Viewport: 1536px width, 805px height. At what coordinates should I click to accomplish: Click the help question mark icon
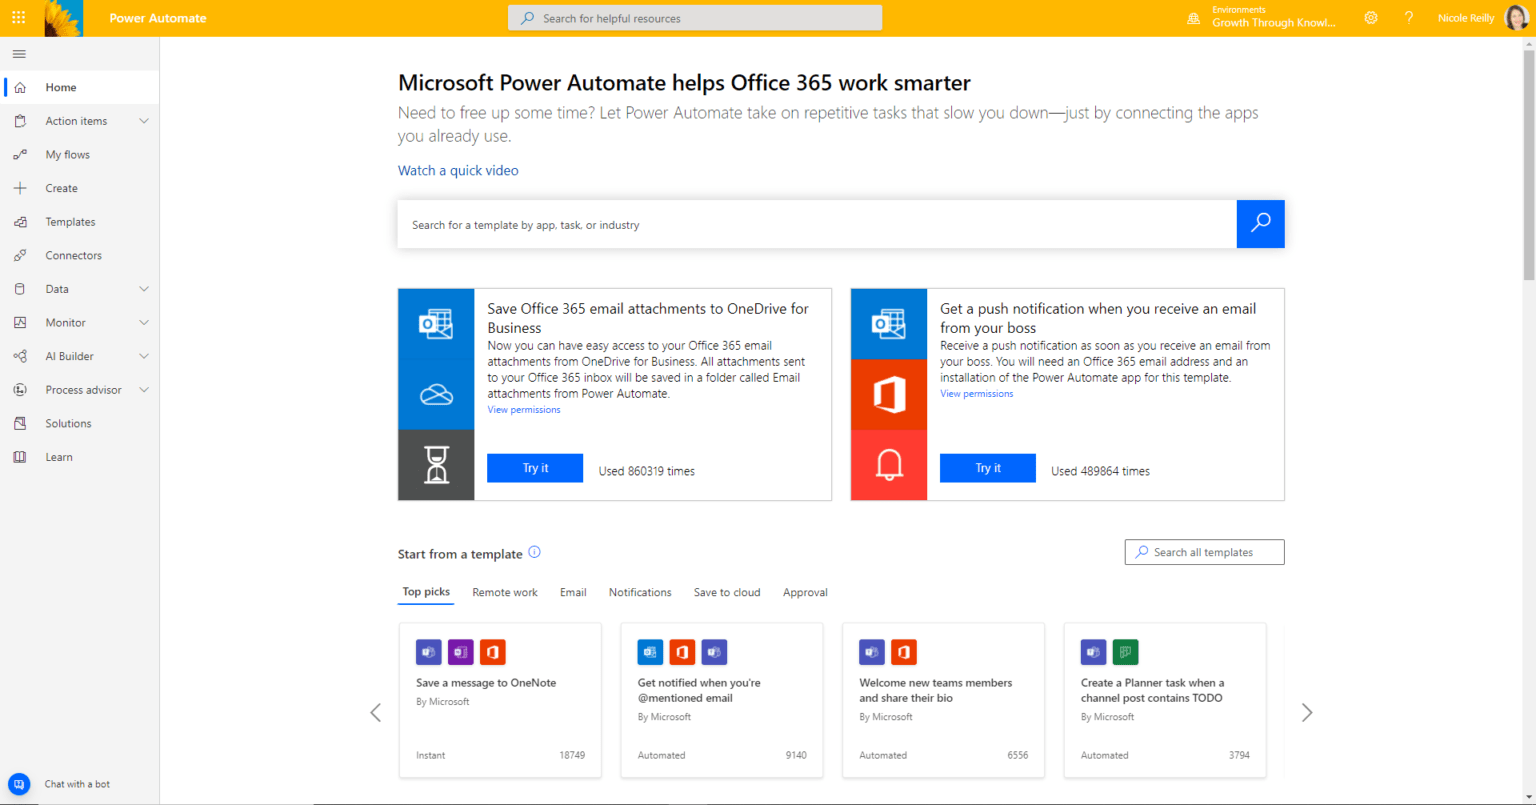[x=1409, y=17]
